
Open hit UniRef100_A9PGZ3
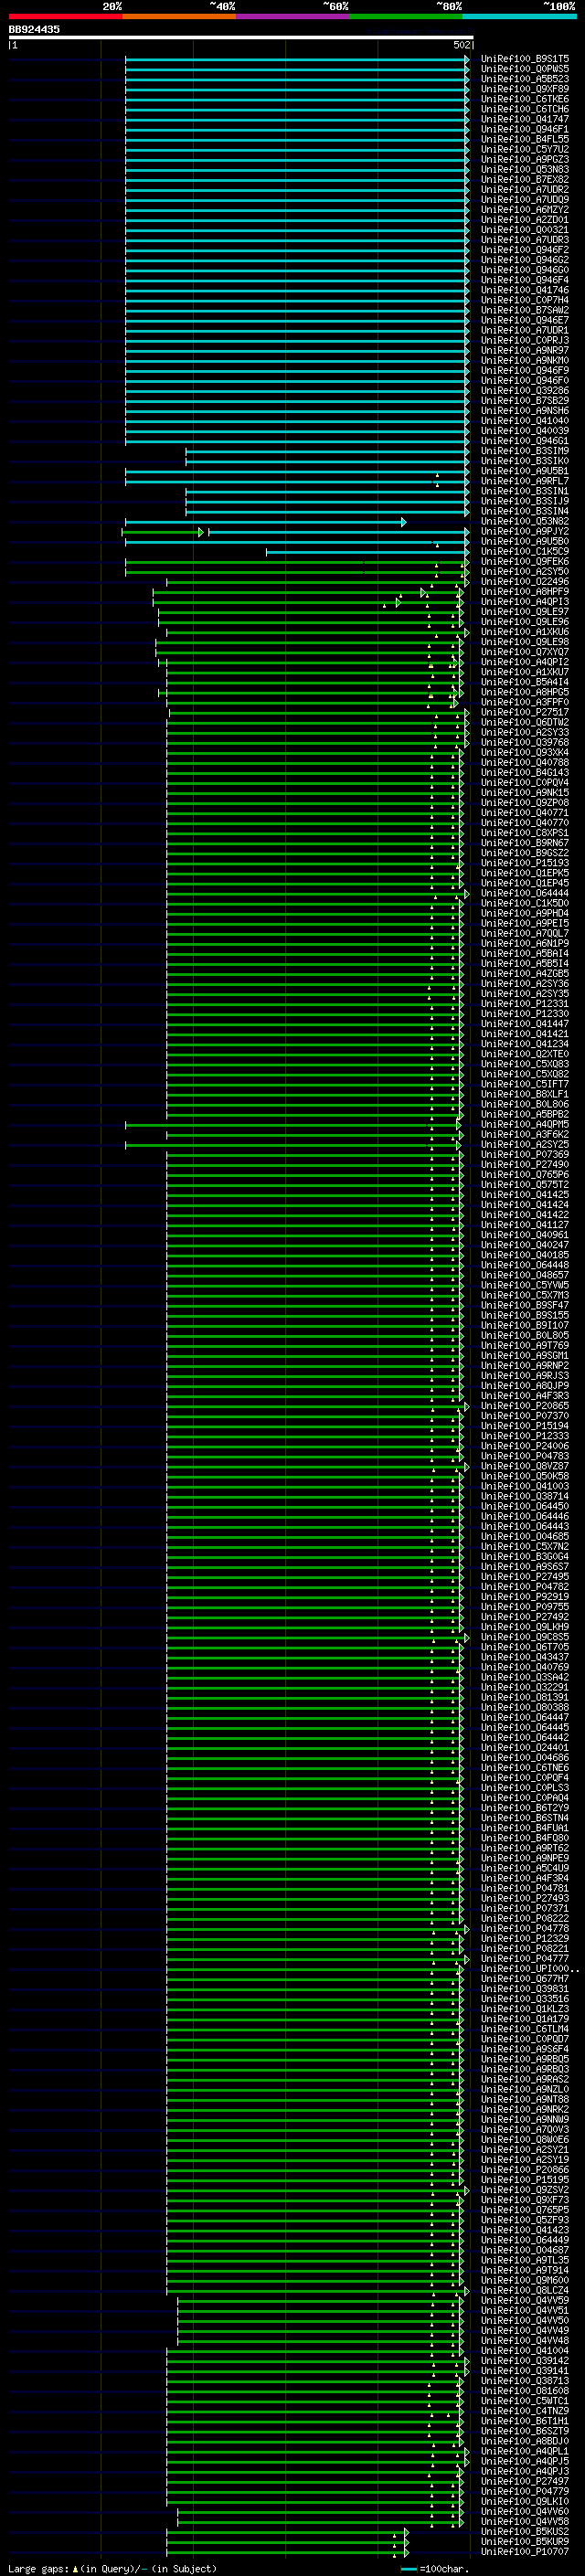(525, 159)
